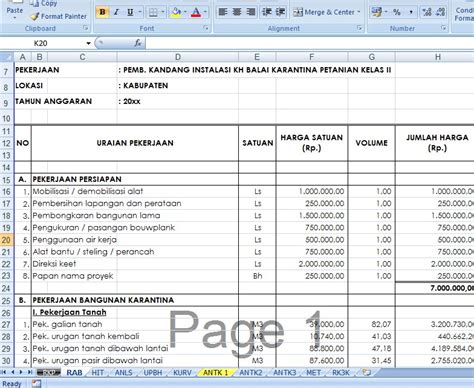The image size is (474, 388).
Task: Open Number dialog launcher
Action: pyautogui.click(x=444, y=28)
